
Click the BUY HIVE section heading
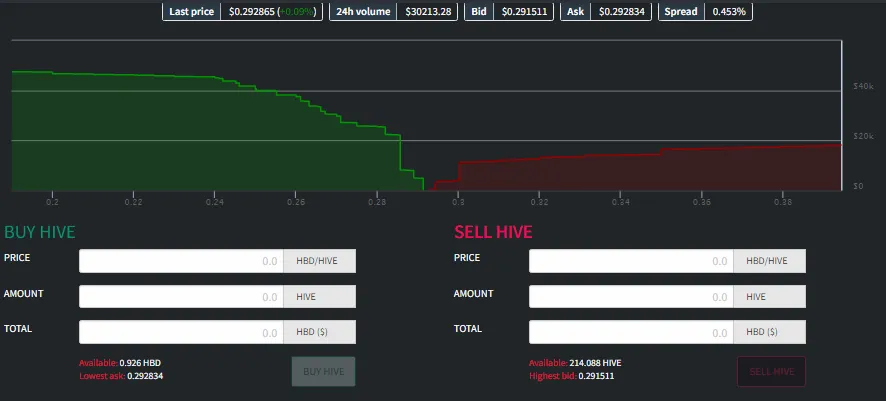40,232
